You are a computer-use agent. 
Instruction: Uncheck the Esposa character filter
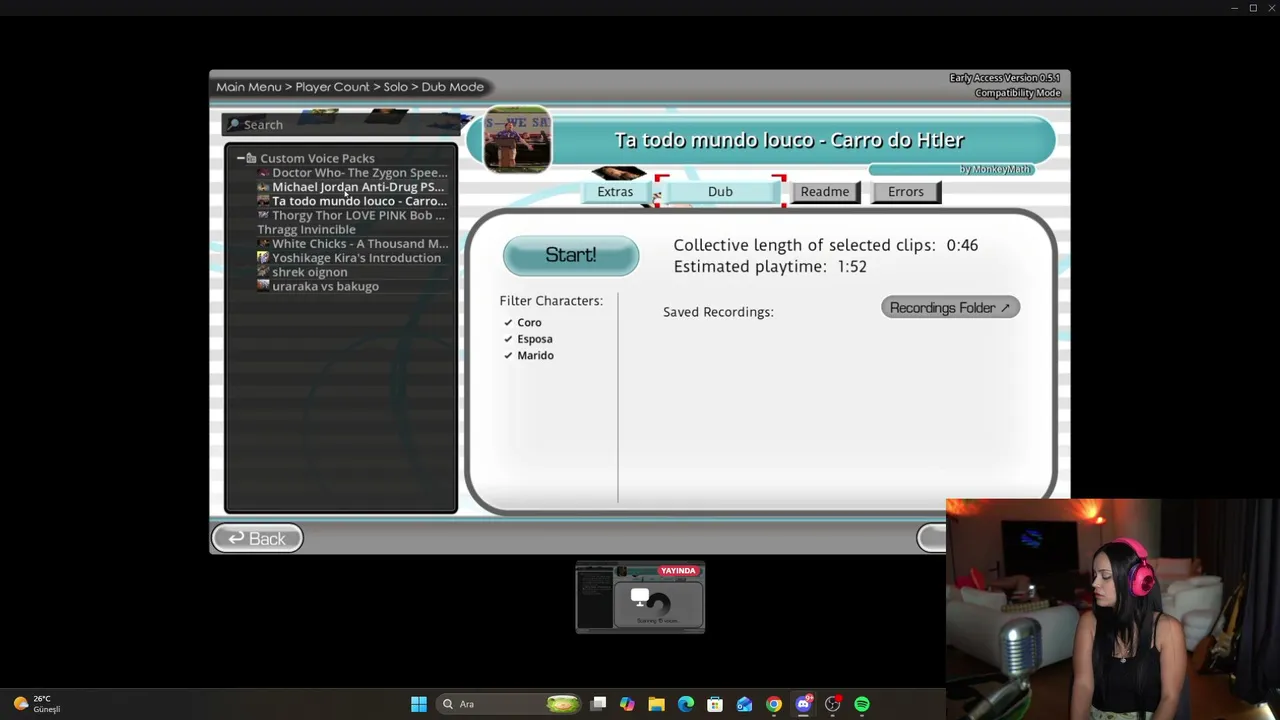tap(508, 339)
